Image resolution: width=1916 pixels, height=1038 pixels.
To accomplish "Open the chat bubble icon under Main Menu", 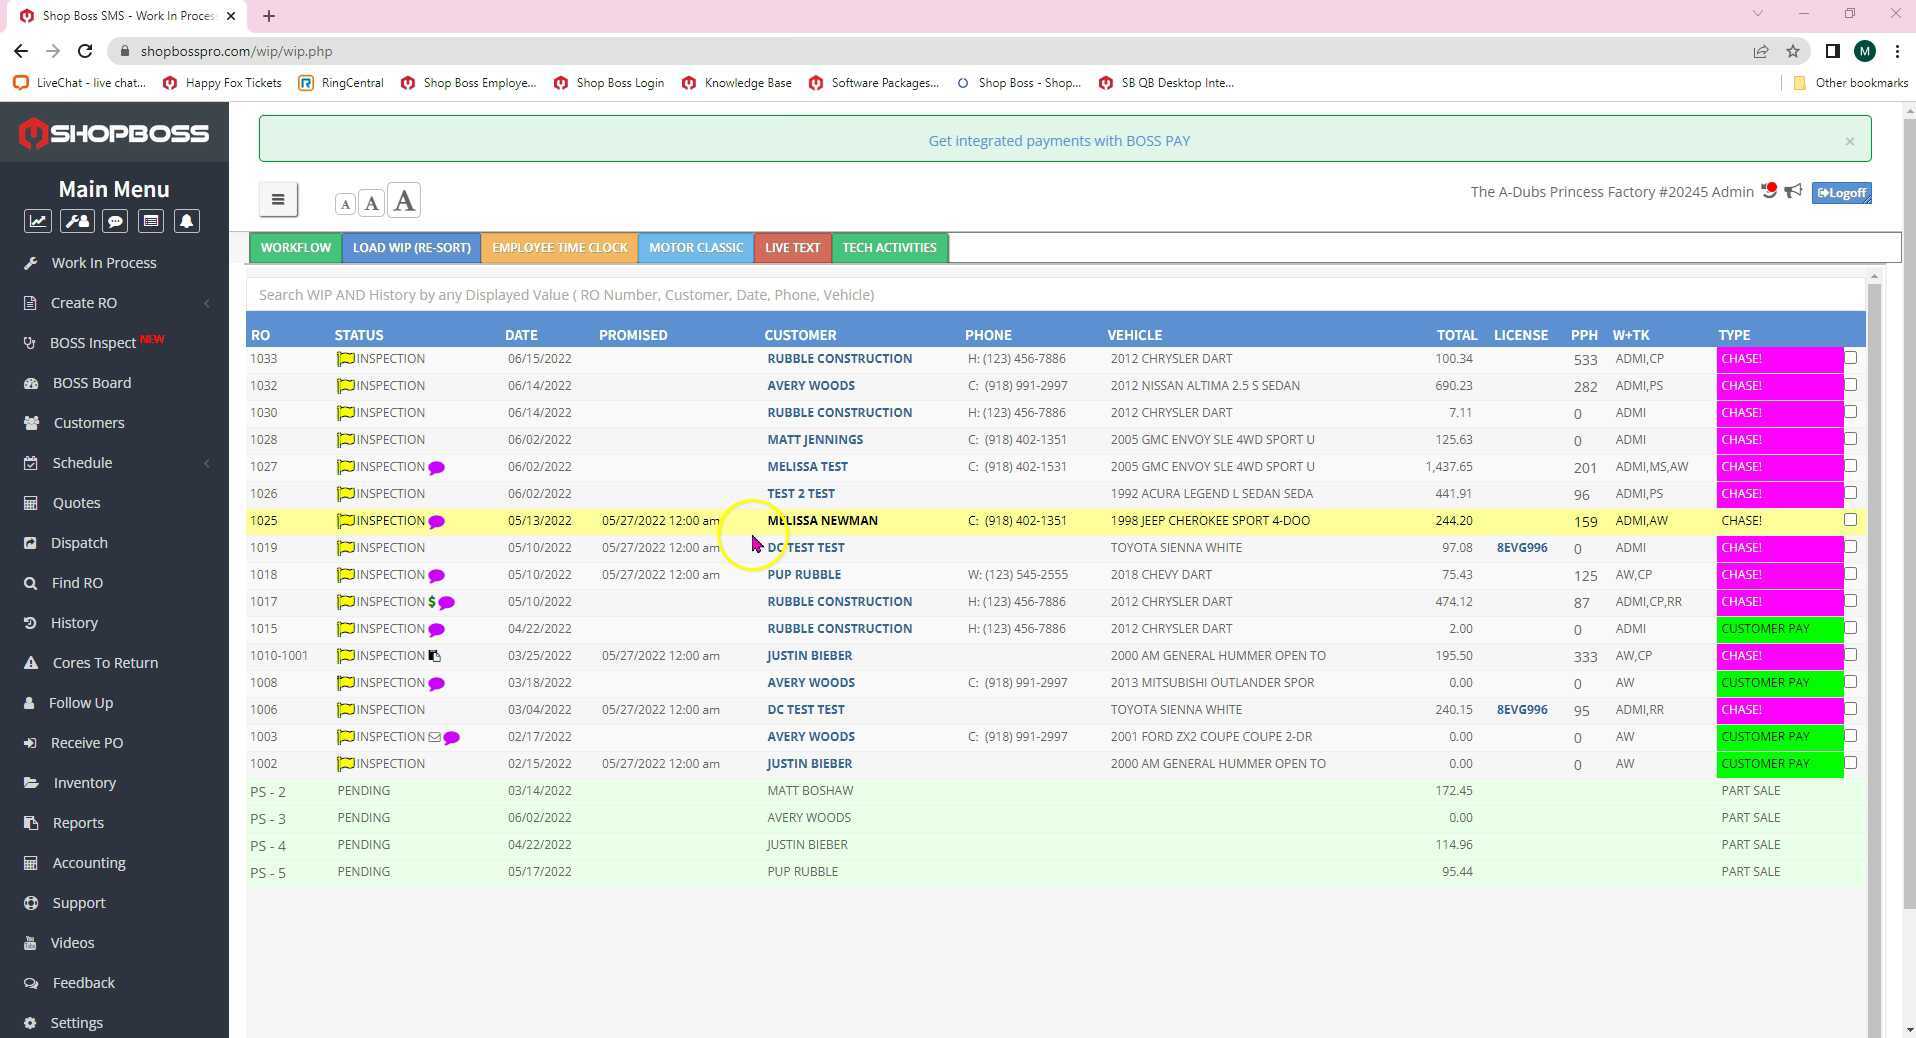I will [115, 221].
